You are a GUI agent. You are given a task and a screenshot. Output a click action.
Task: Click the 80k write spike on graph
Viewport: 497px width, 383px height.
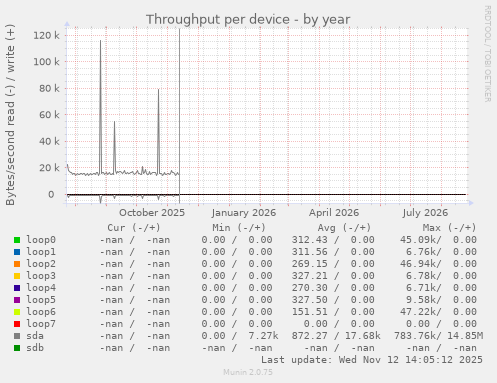[x=158, y=132]
